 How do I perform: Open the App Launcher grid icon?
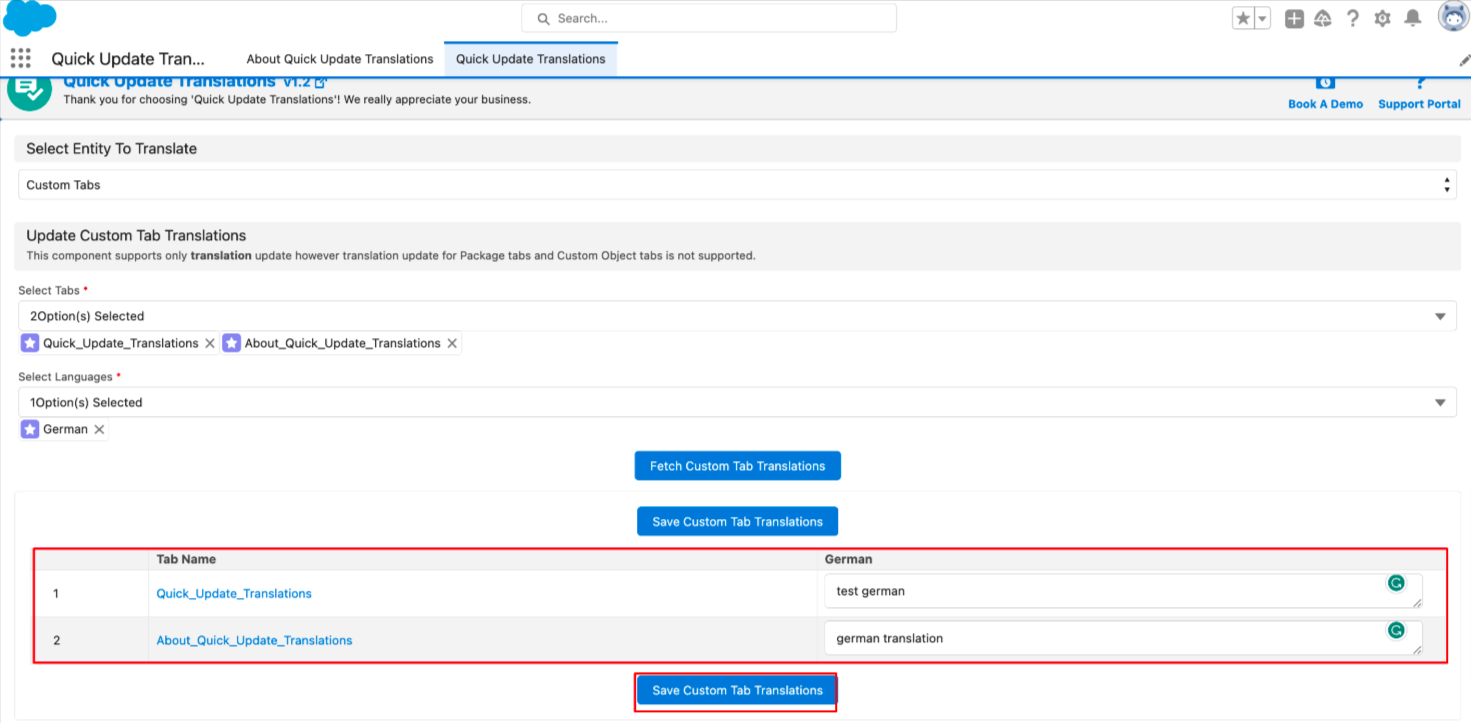click(20, 58)
